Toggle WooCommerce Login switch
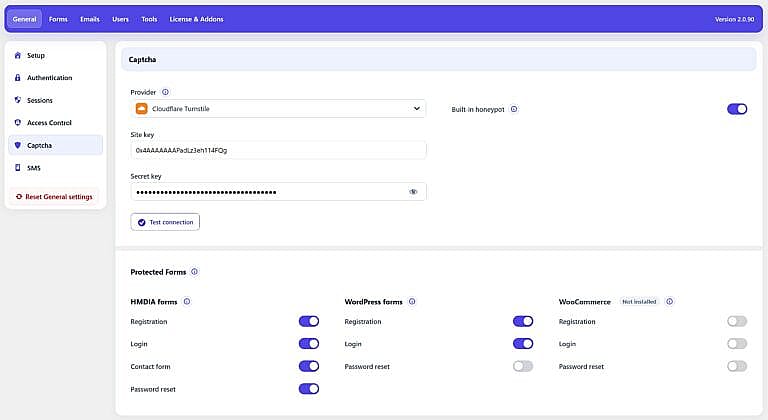Screen dimensions: 768x420 [x=737, y=344]
